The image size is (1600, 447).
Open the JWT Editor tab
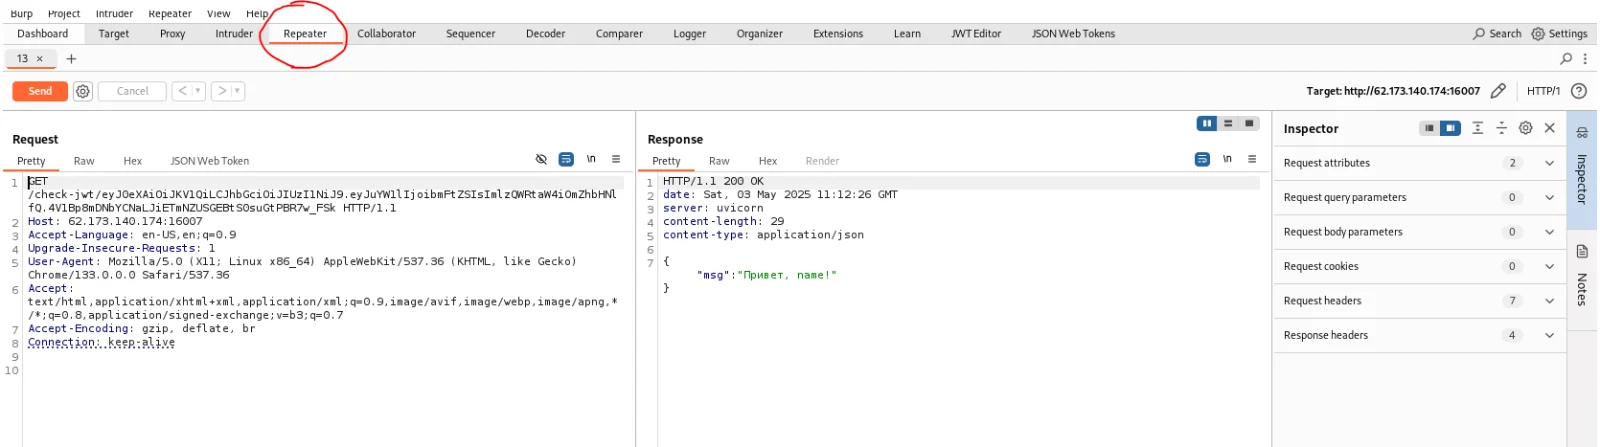[x=976, y=34]
